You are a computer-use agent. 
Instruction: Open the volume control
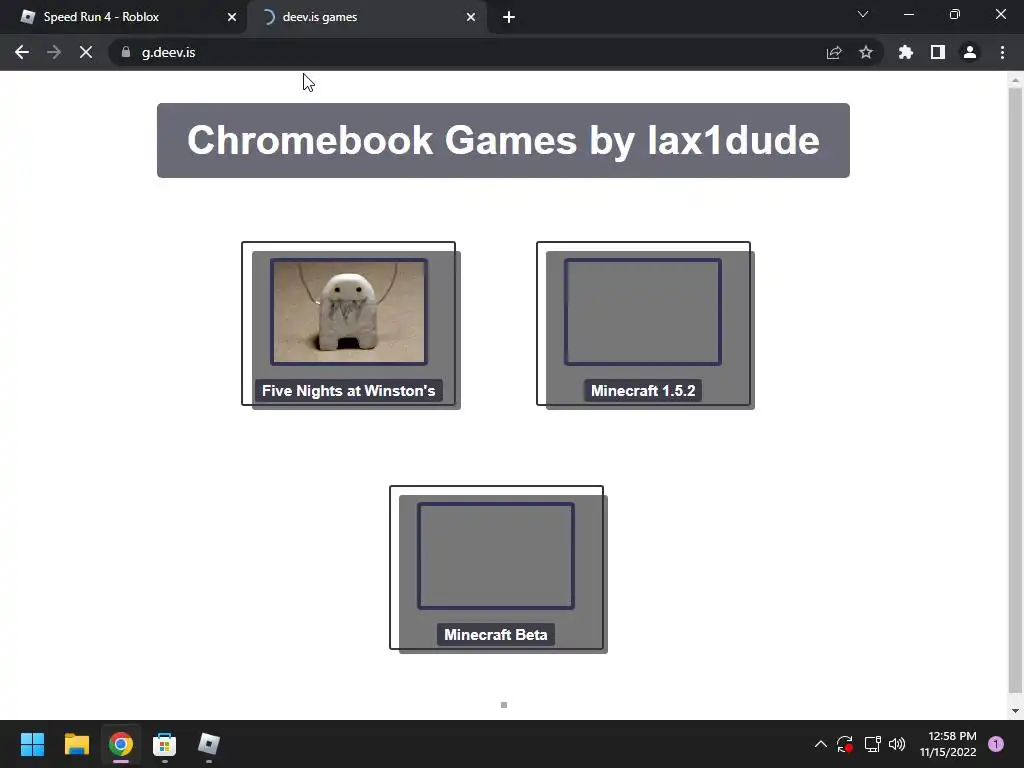[897, 744]
